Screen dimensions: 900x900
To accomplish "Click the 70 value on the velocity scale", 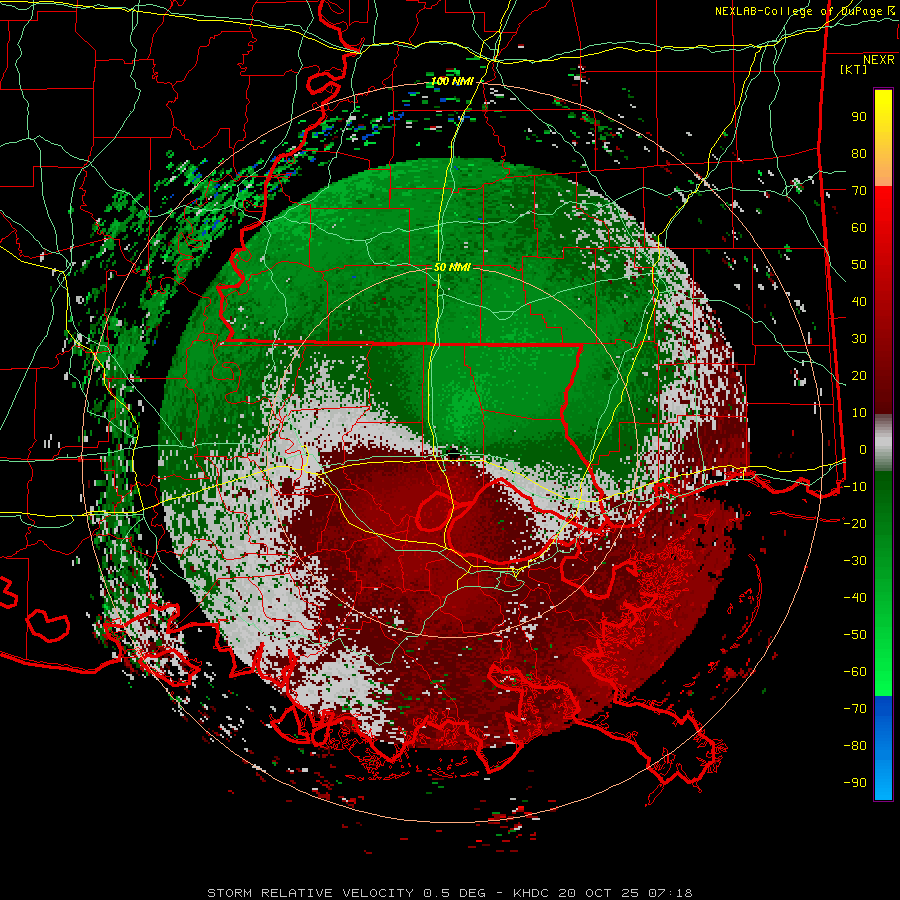I will pyautogui.click(x=859, y=191).
